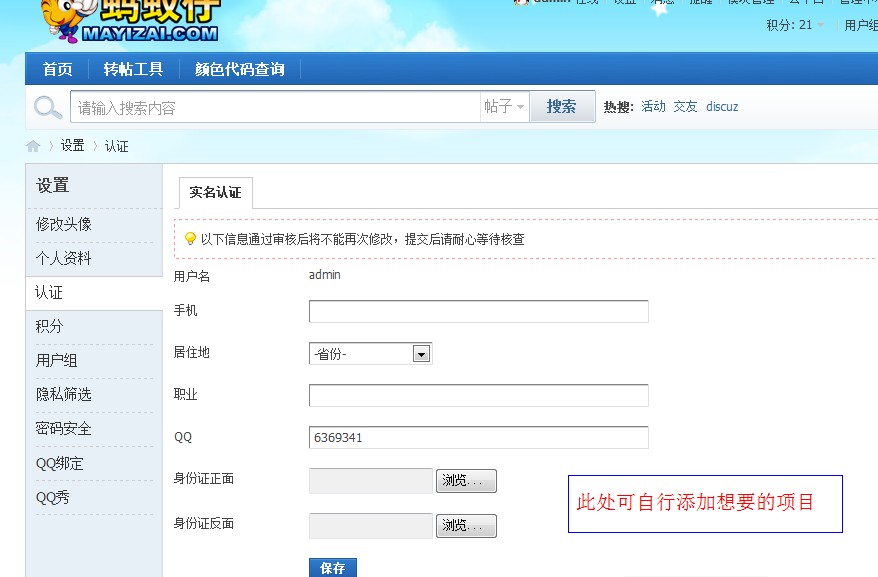Open hot search link 活动

653,106
